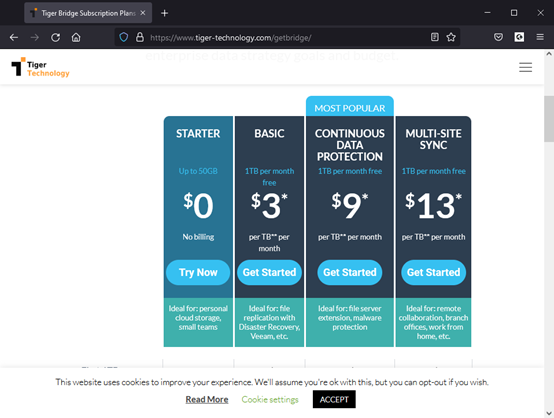View site security lock info
554x418 pixels.
pos(140,37)
